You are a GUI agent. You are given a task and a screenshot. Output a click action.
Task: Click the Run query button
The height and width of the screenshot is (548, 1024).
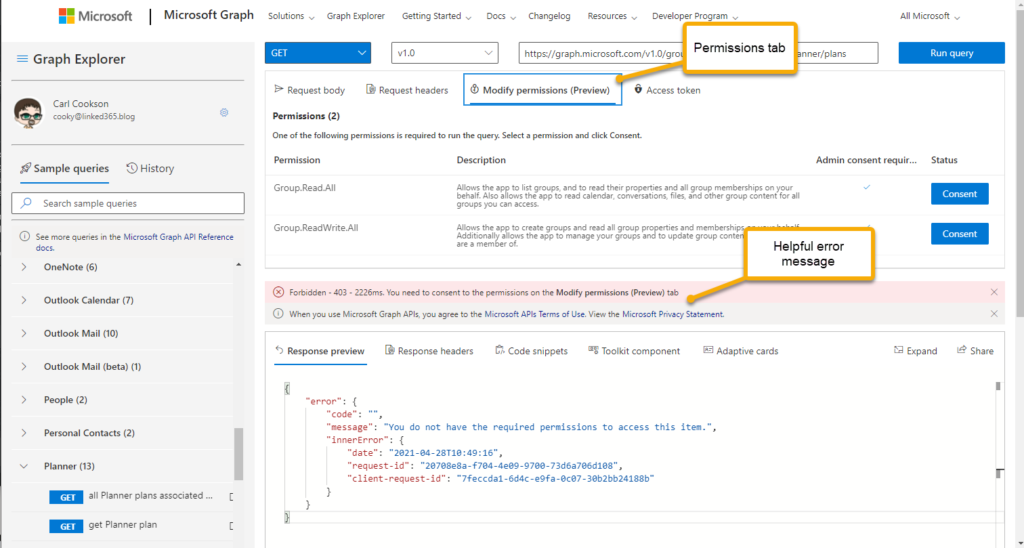pyautogui.click(x=952, y=53)
